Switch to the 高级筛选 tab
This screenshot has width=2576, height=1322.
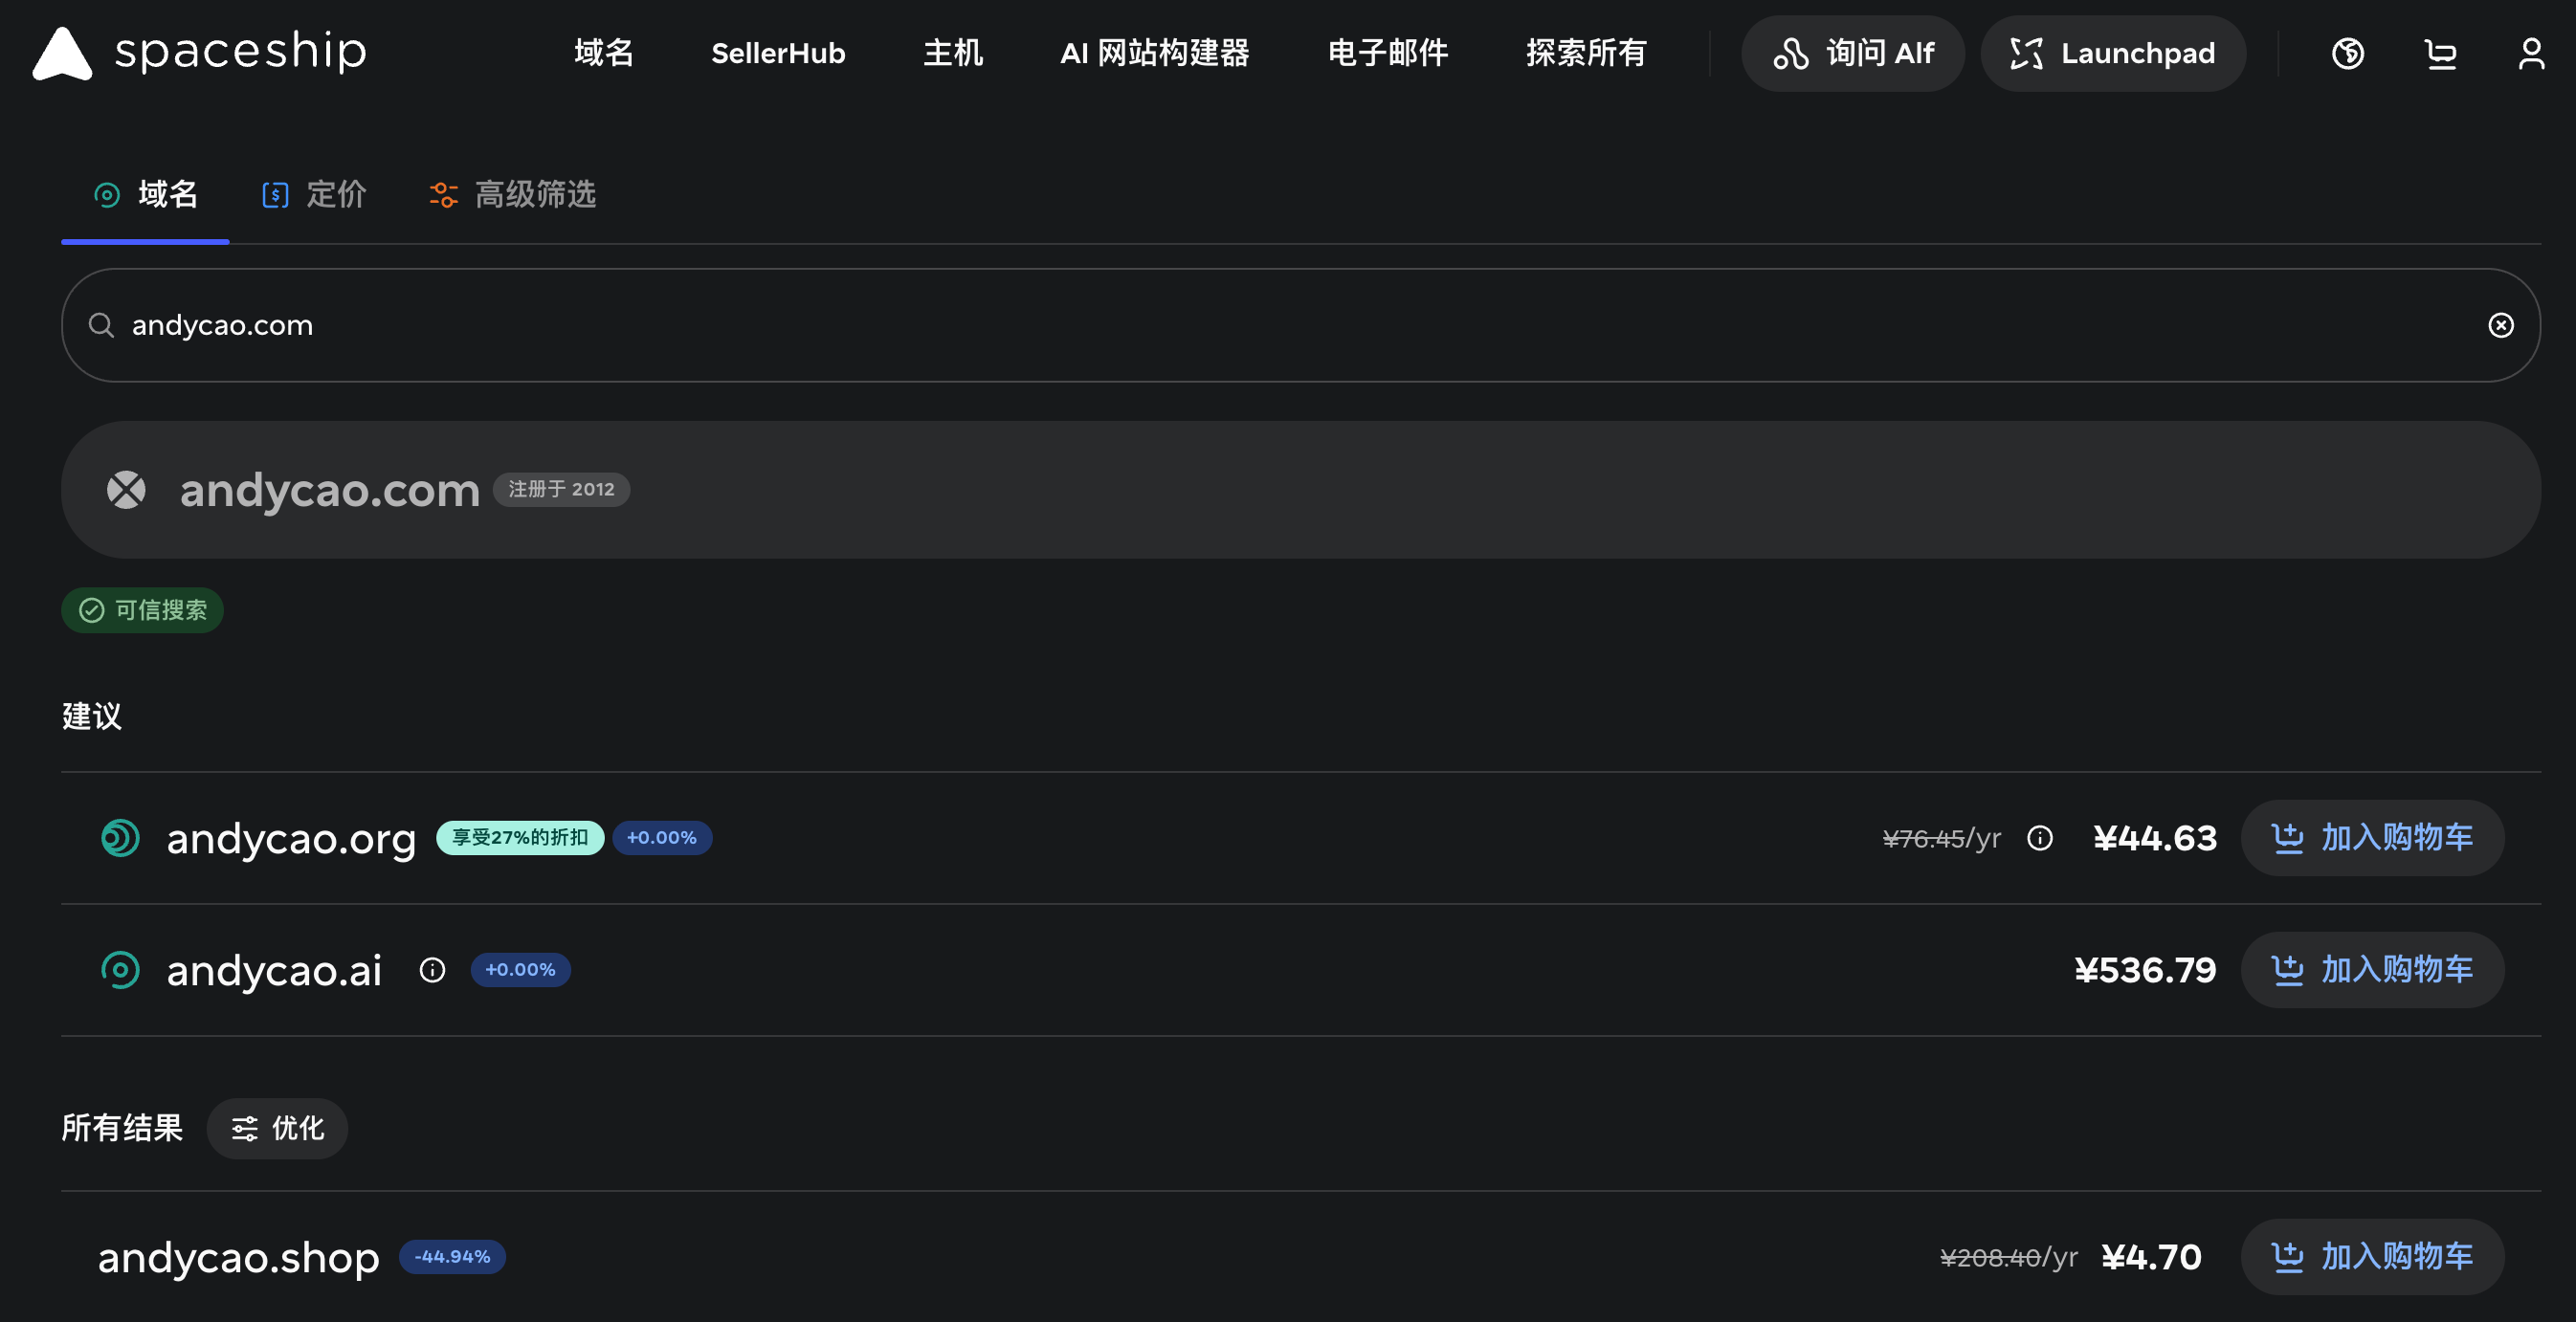coord(512,194)
